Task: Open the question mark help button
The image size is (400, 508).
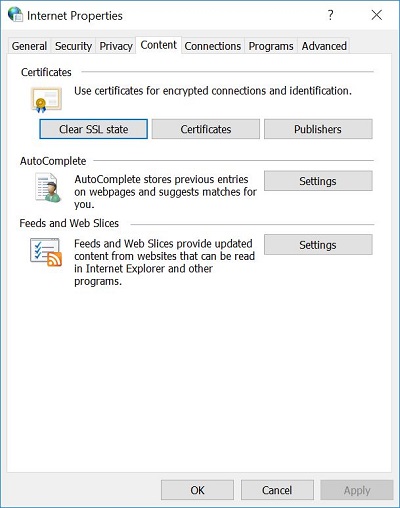Action: click(330, 15)
